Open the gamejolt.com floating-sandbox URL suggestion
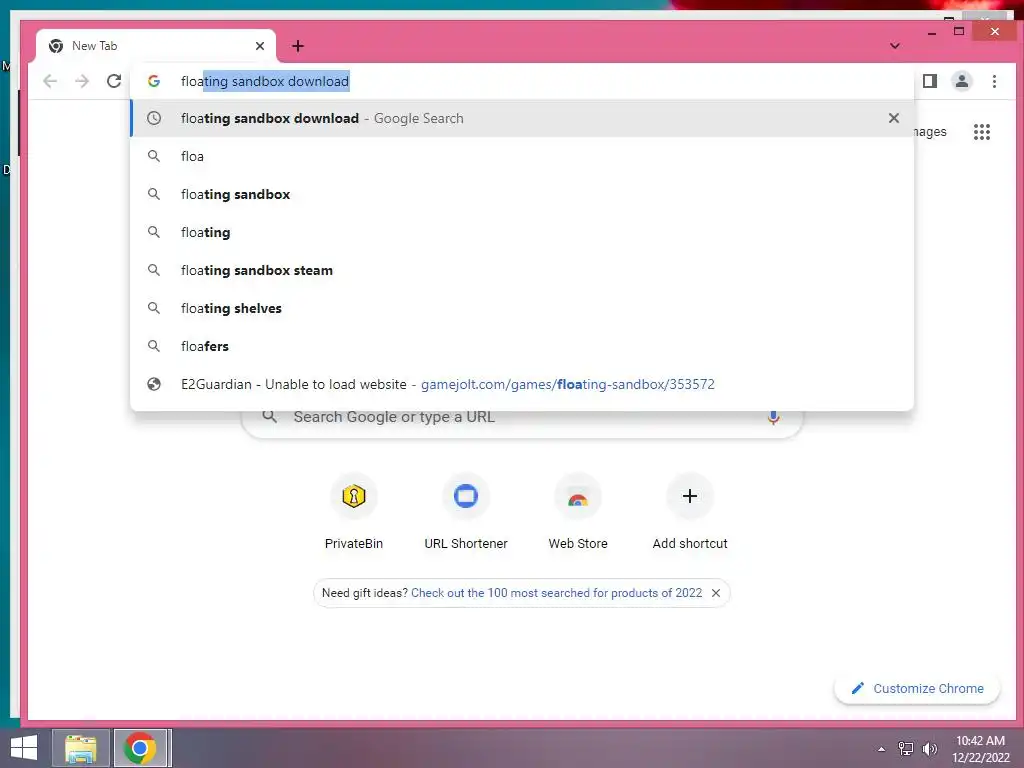The width and height of the screenshot is (1024, 768). 522,384
